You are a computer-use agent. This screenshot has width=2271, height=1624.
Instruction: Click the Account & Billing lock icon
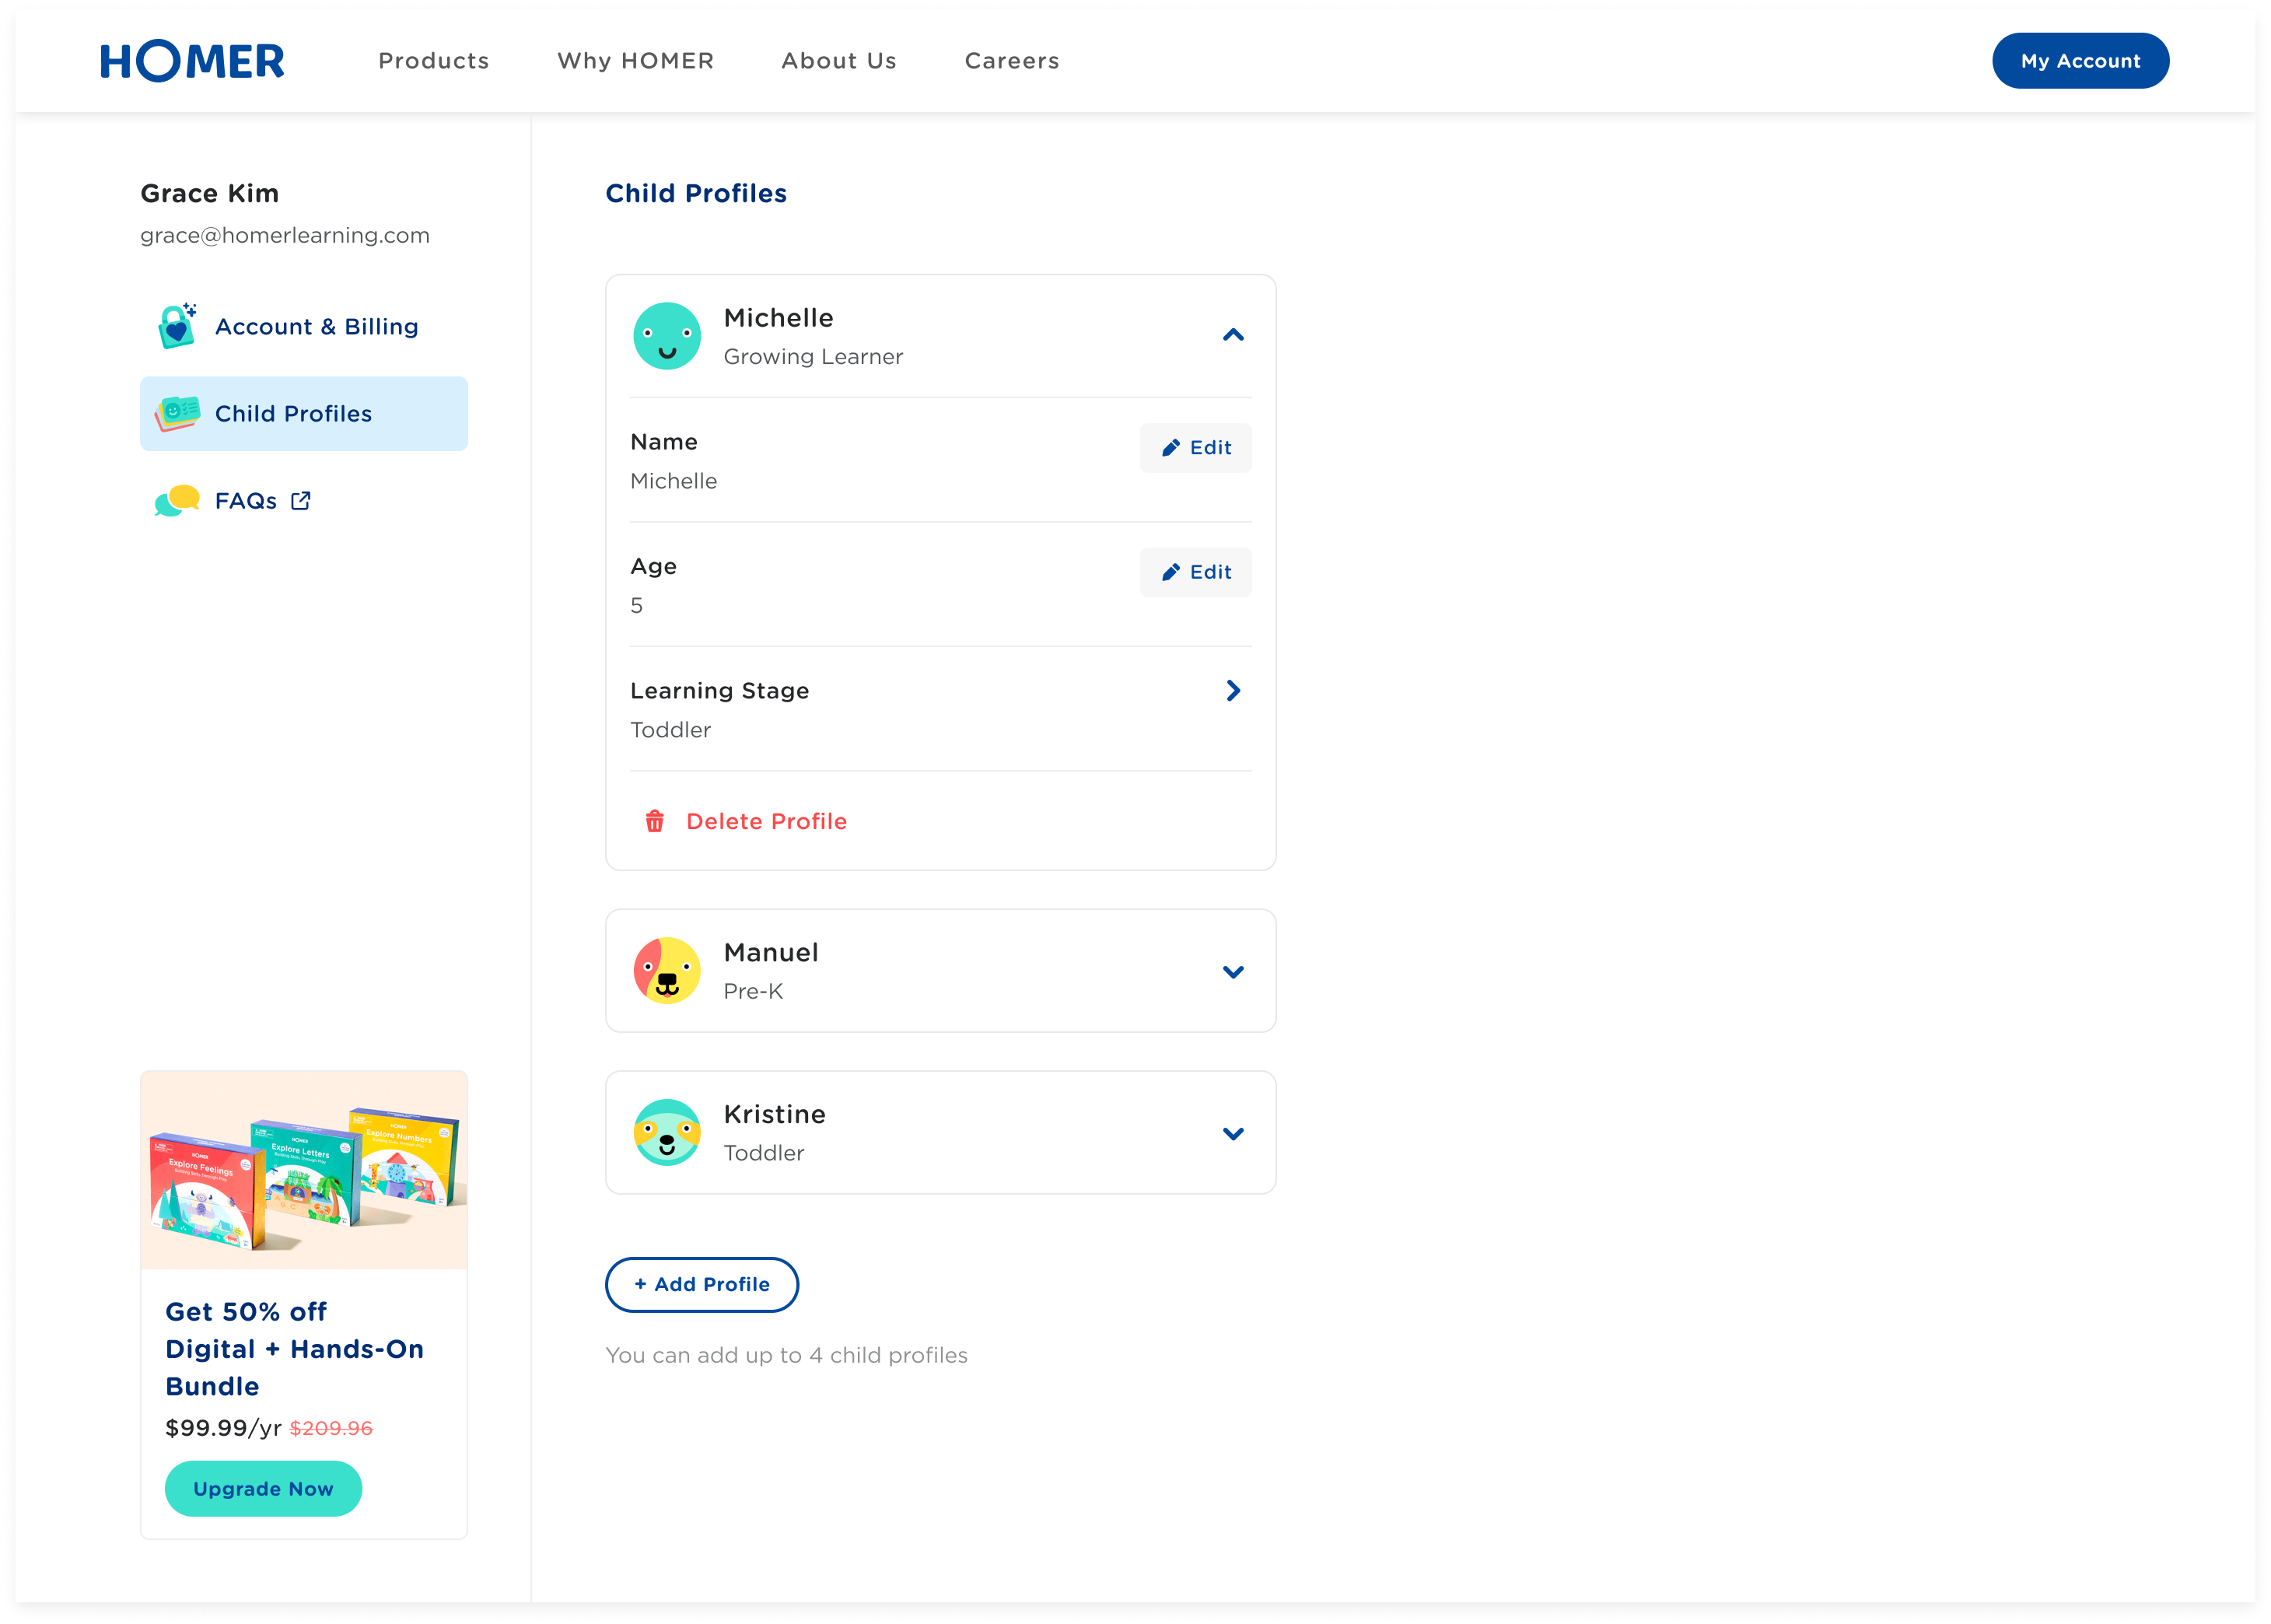pyautogui.click(x=177, y=326)
